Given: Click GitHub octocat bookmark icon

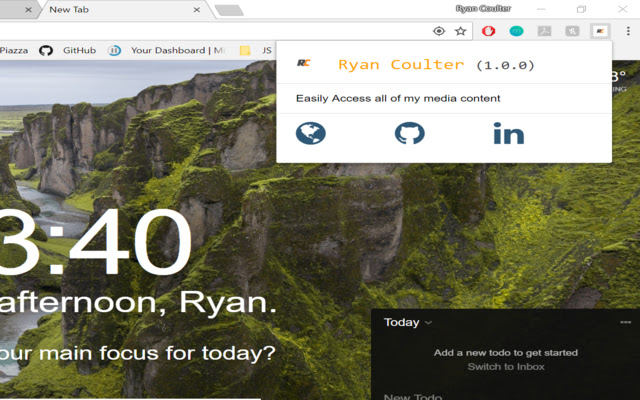Looking at the screenshot, I should (46, 51).
